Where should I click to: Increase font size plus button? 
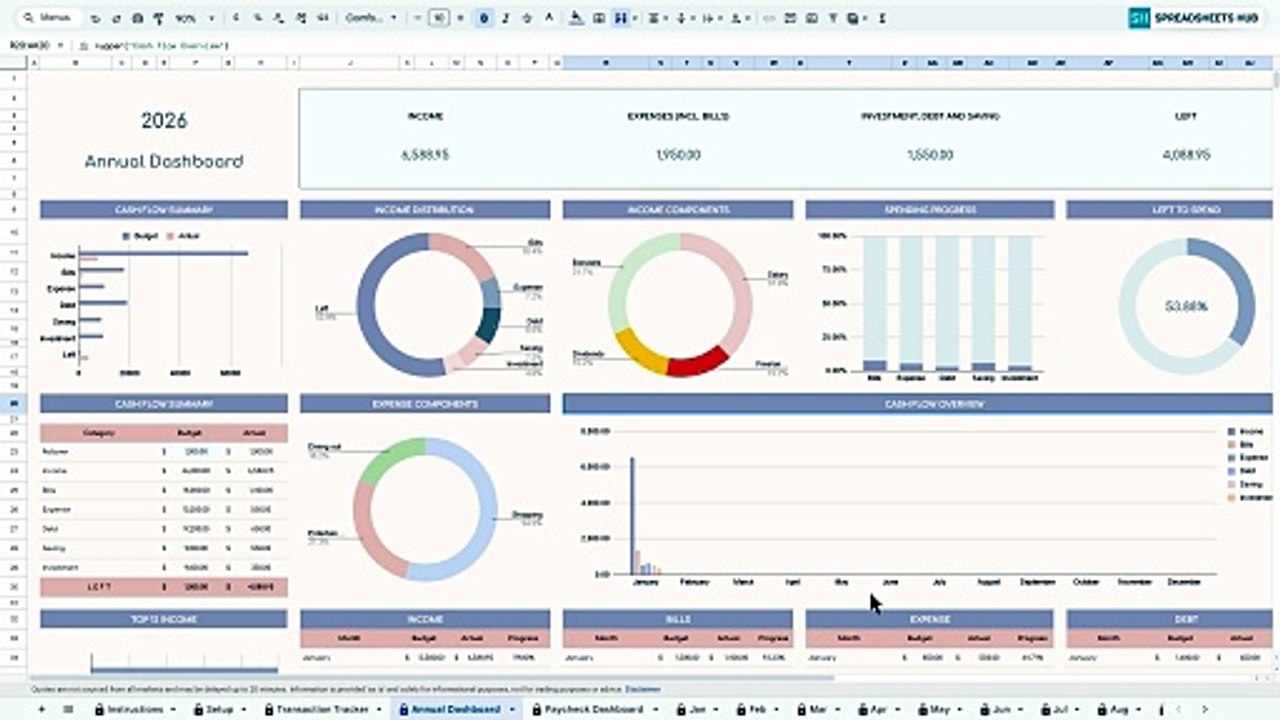(460, 18)
